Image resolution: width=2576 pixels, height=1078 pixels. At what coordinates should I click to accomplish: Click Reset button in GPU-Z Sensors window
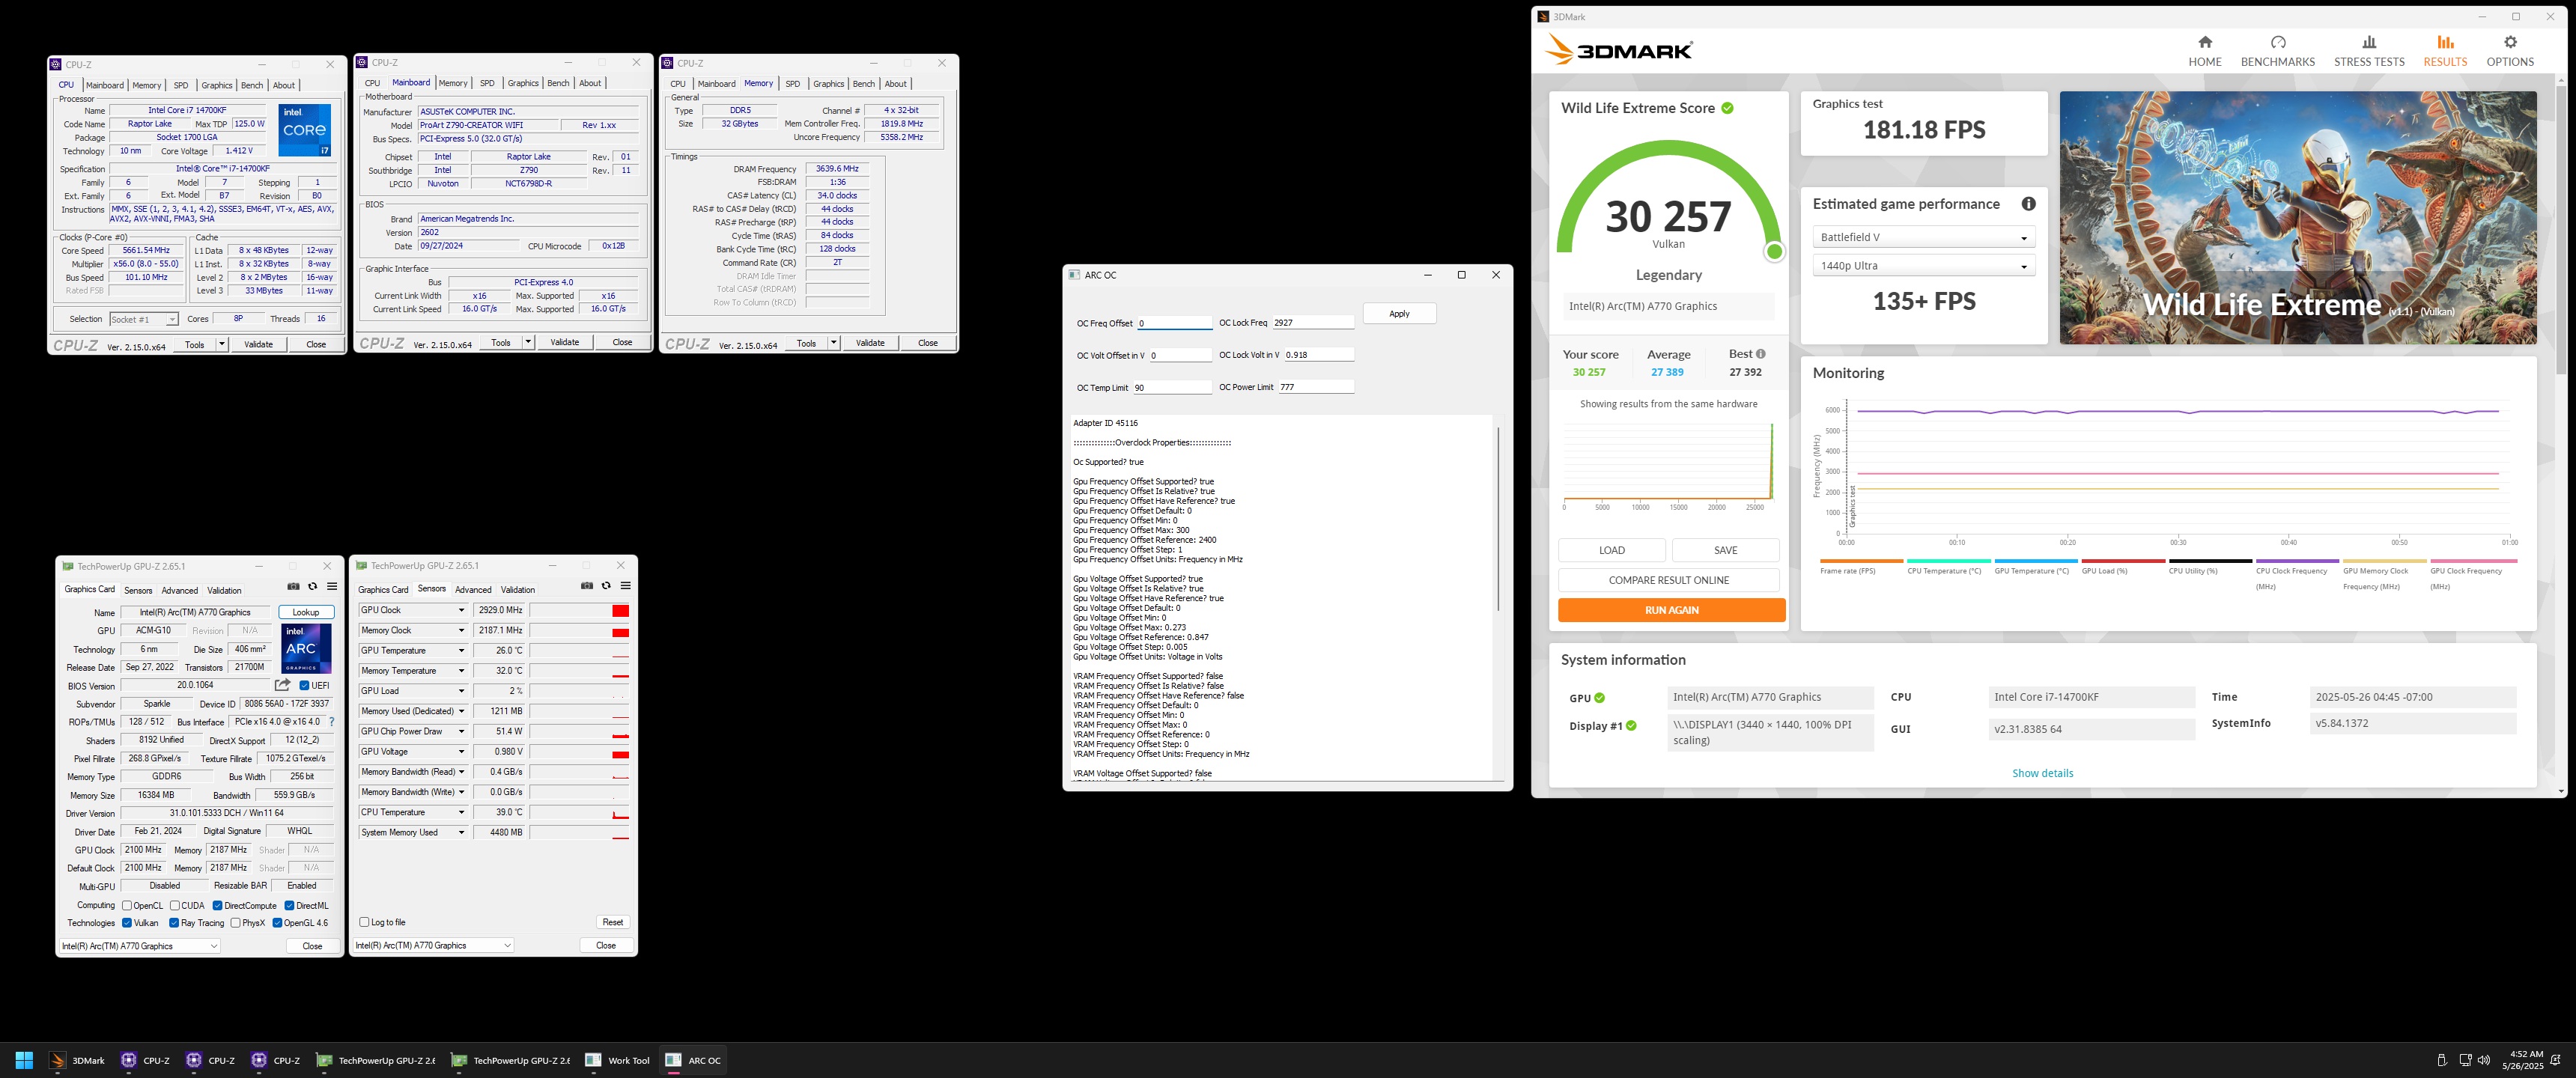click(612, 922)
